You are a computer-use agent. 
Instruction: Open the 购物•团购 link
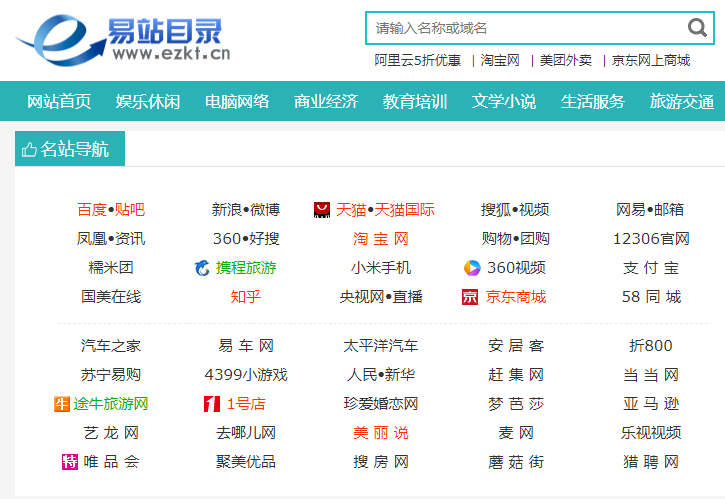tap(516, 239)
